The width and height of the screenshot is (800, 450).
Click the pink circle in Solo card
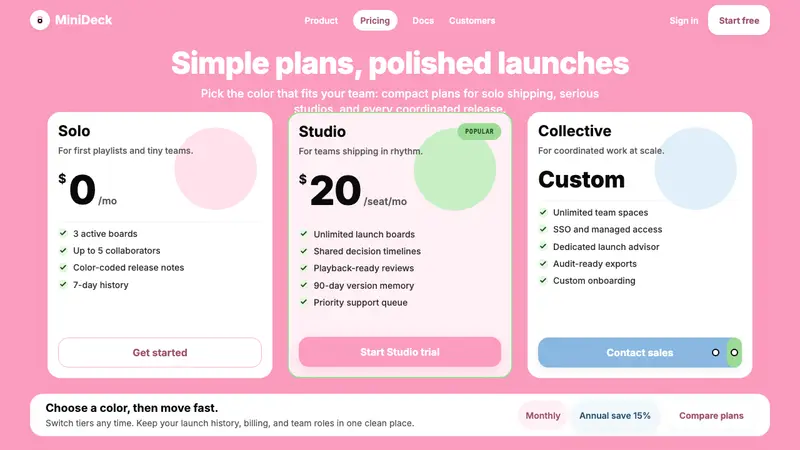tap(215, 168)
